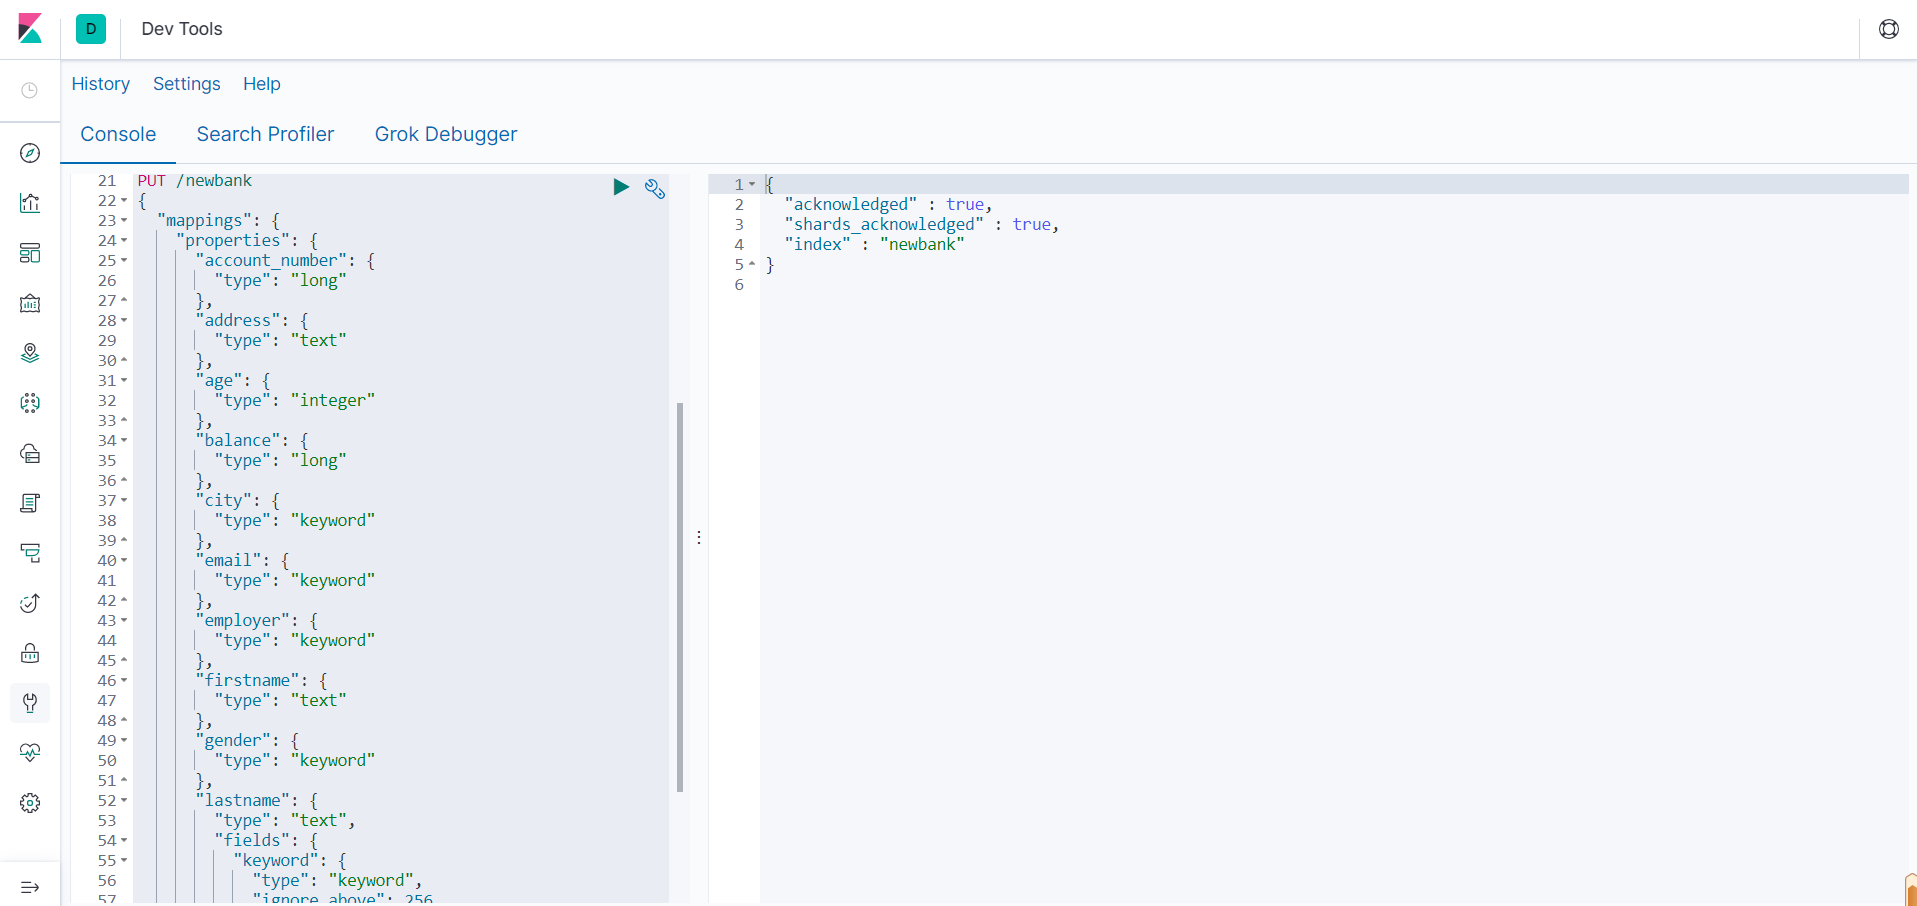Click the "employer" key on line 43
The height and width of the screenshot is (906, 1917).
click(243, 621)
